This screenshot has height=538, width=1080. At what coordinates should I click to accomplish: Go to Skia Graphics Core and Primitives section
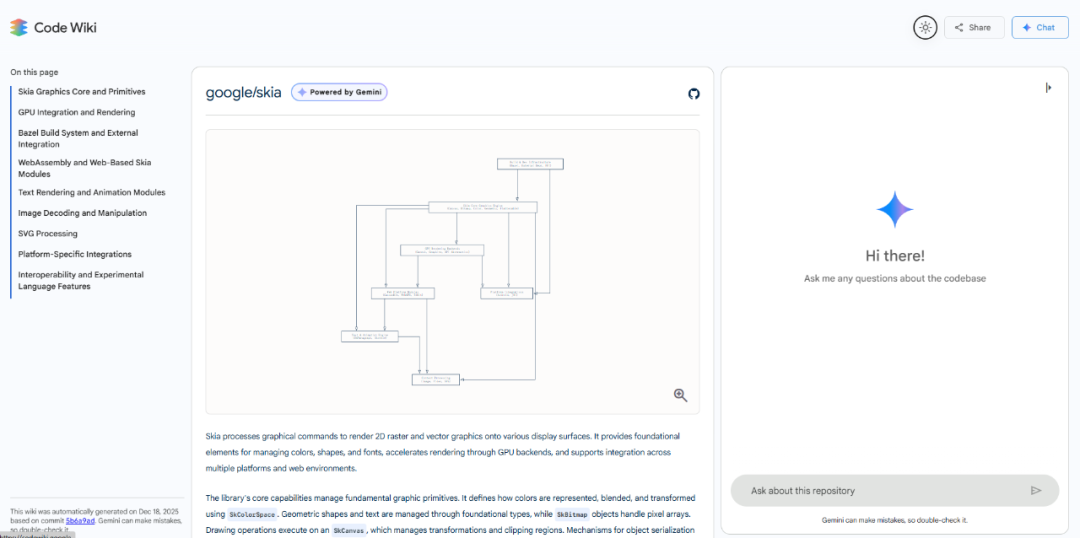tap(82, 92)
